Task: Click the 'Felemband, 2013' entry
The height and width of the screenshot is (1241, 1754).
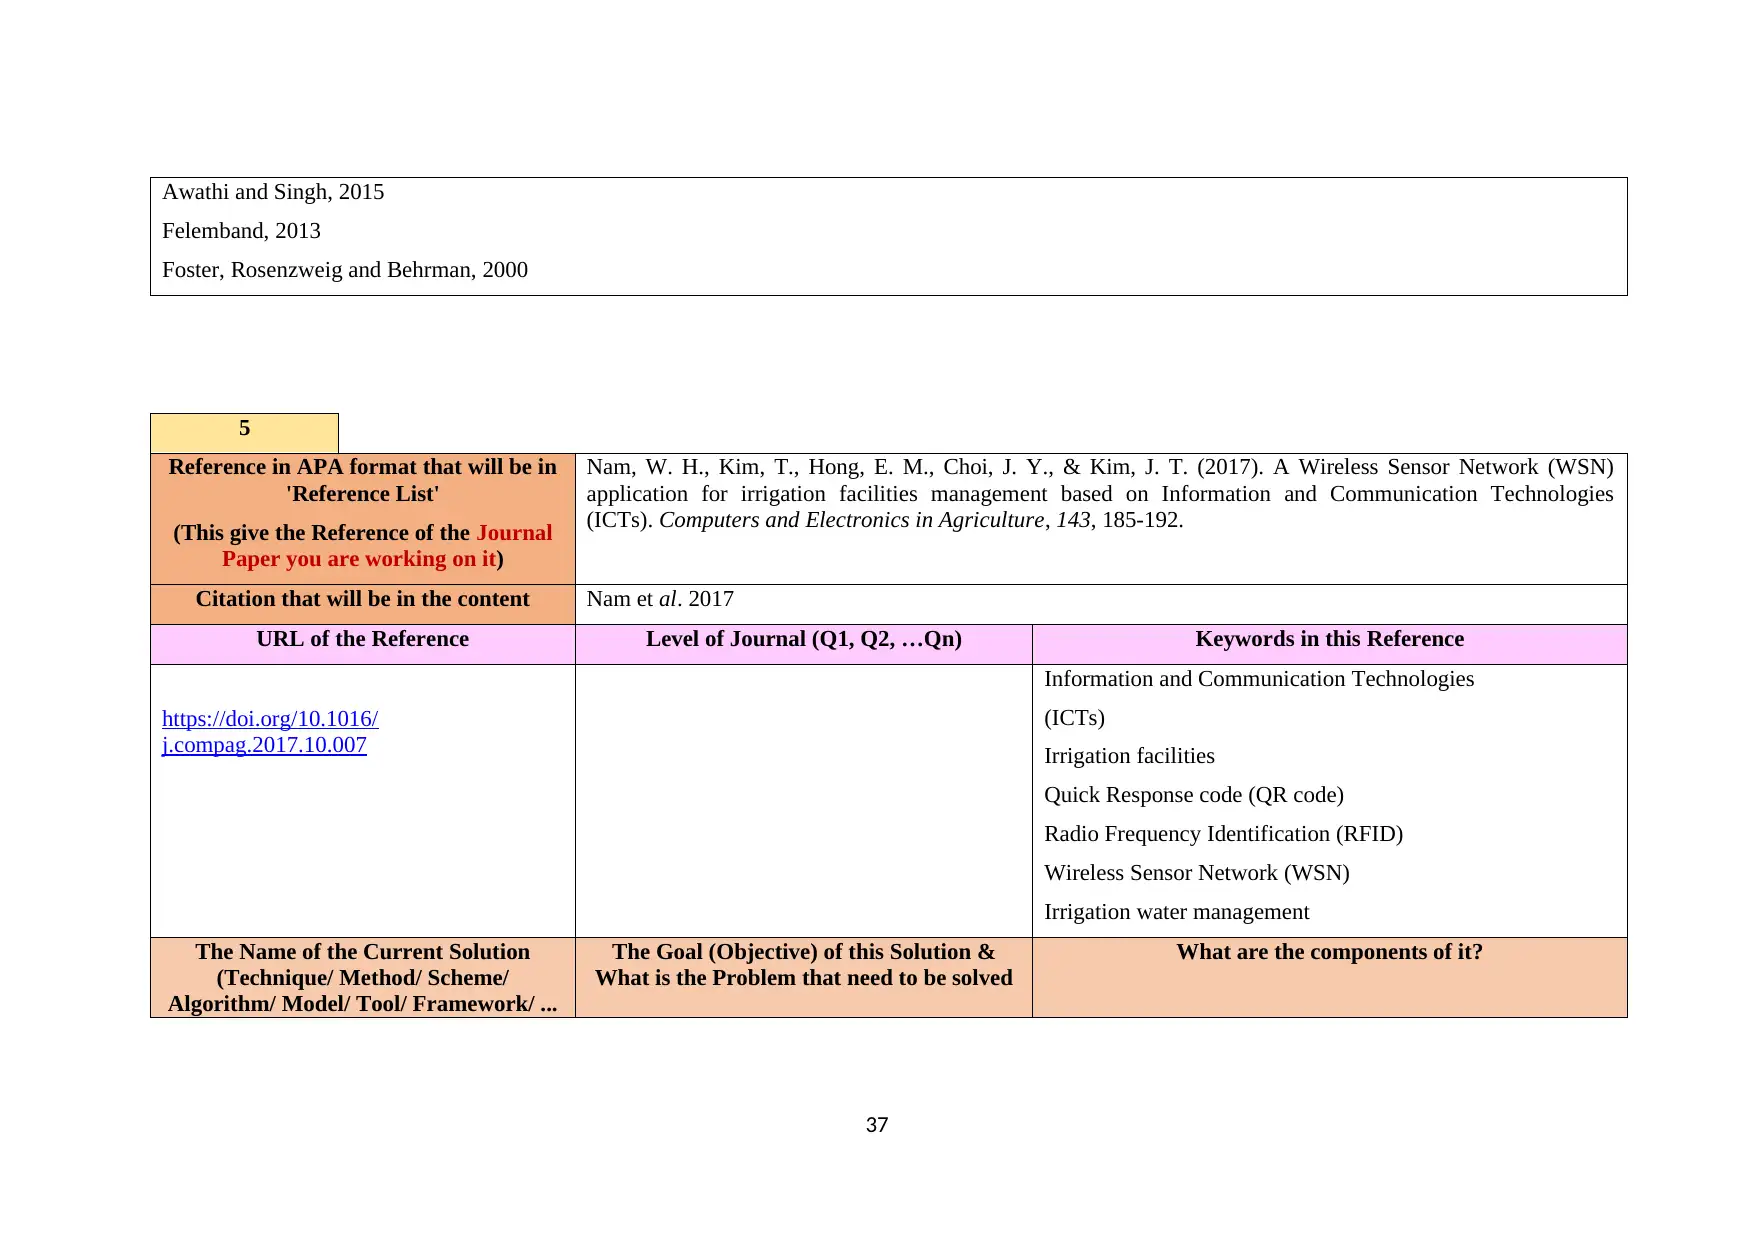Action: coord(241,231)
